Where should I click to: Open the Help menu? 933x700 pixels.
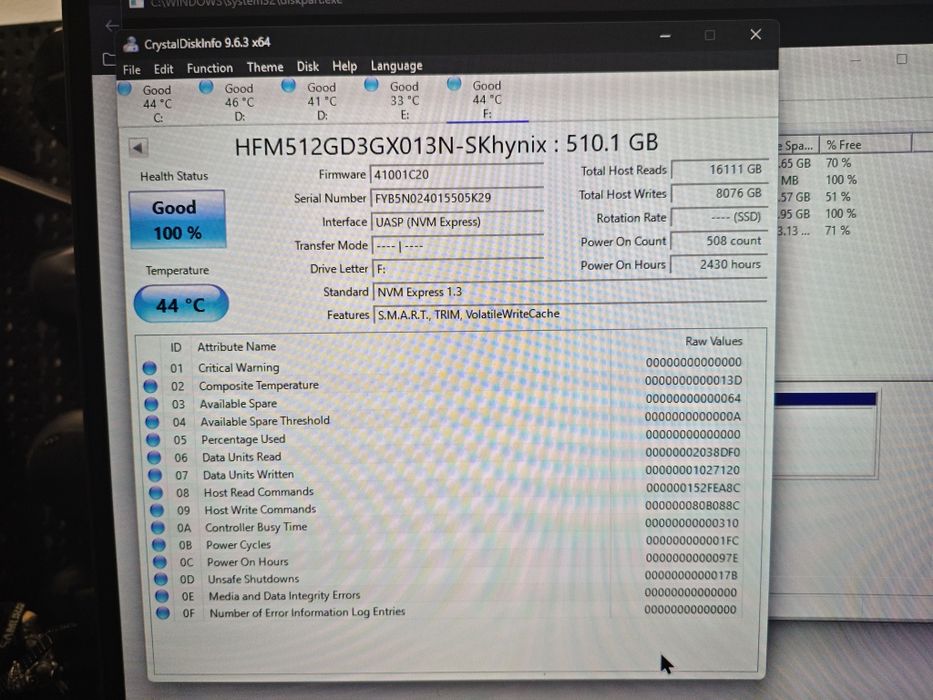(x=344, y=66)
